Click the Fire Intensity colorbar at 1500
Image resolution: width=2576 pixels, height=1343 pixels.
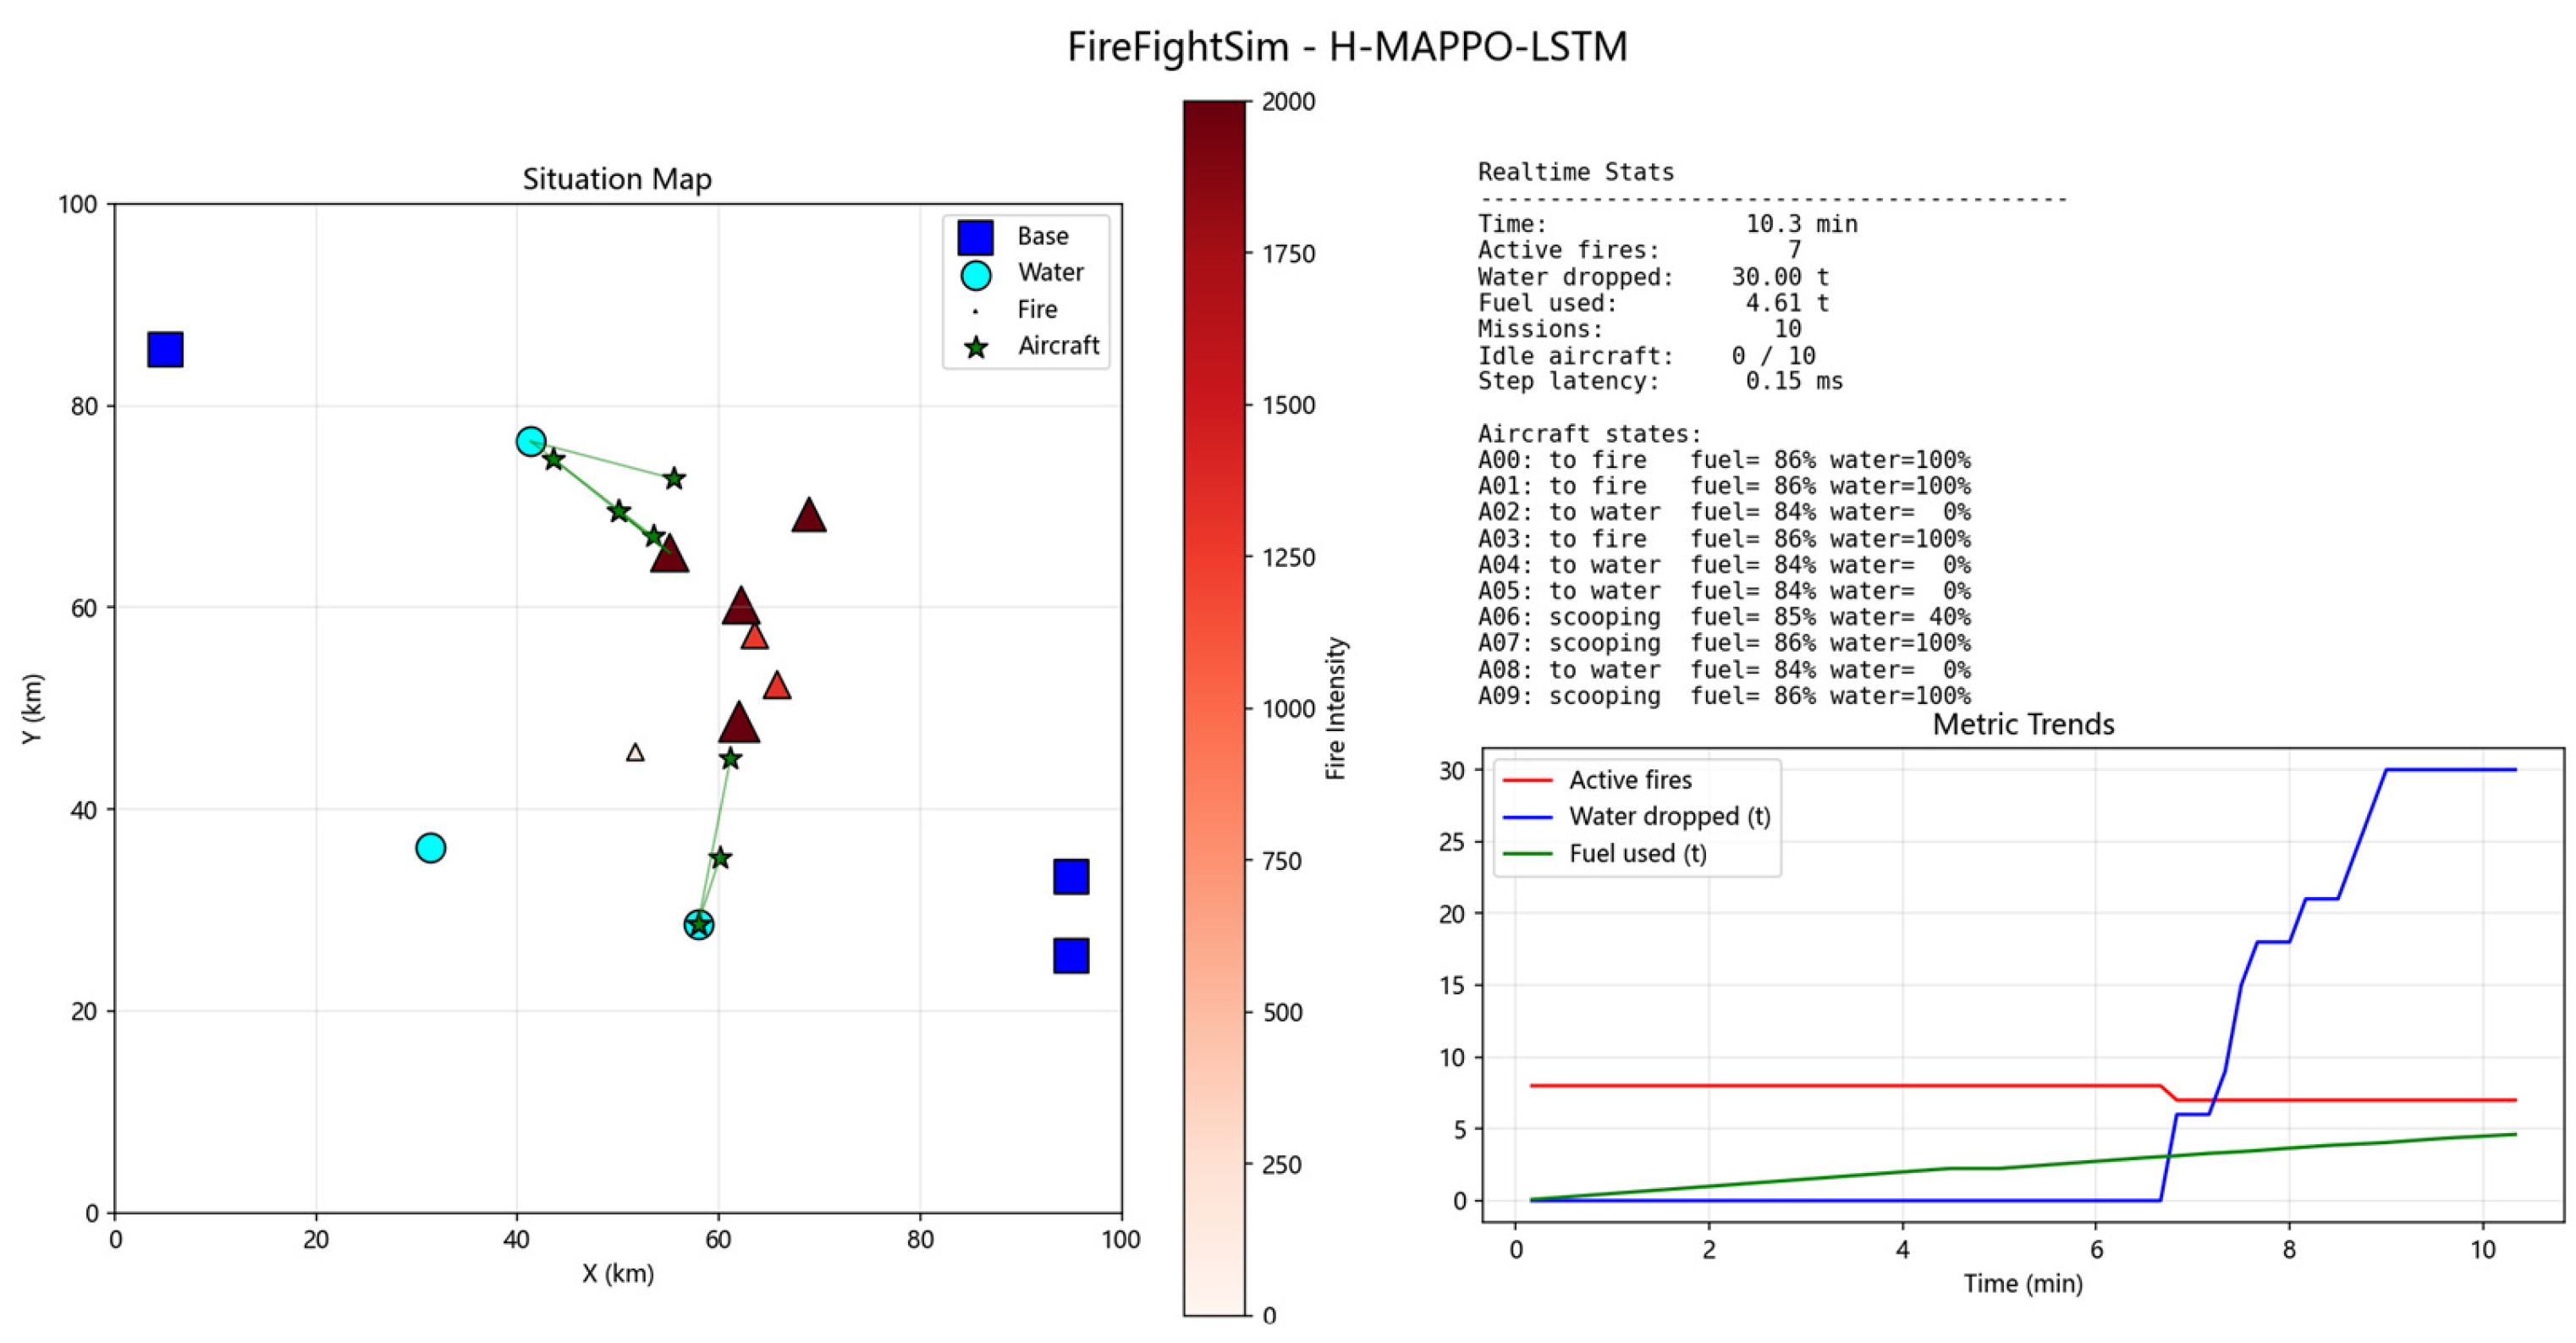pos(1215,405)
